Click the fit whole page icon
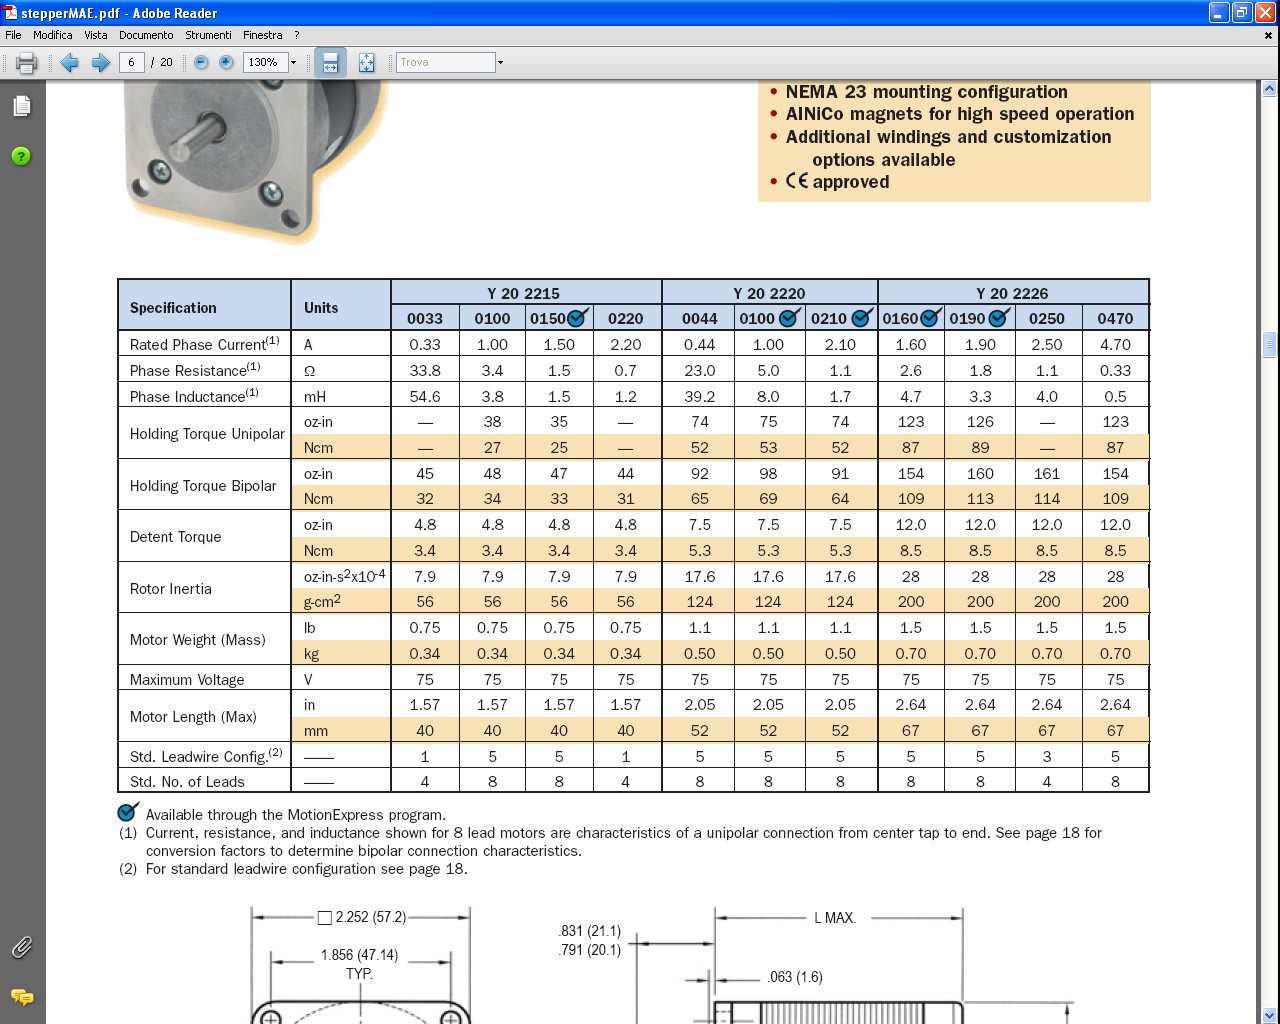This screenshot has width=1280, height=1024. pos(366,63)
